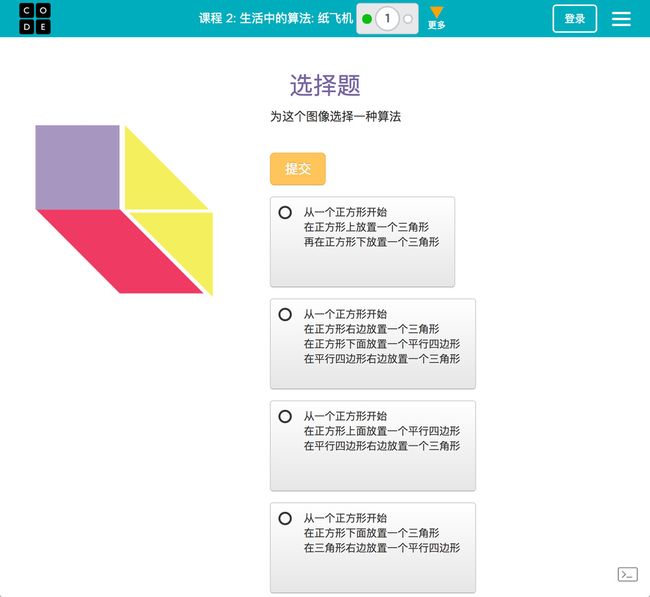Submit answer with 提交 button
This screenshot has height=597, width=650.
(x=298, y=169)
